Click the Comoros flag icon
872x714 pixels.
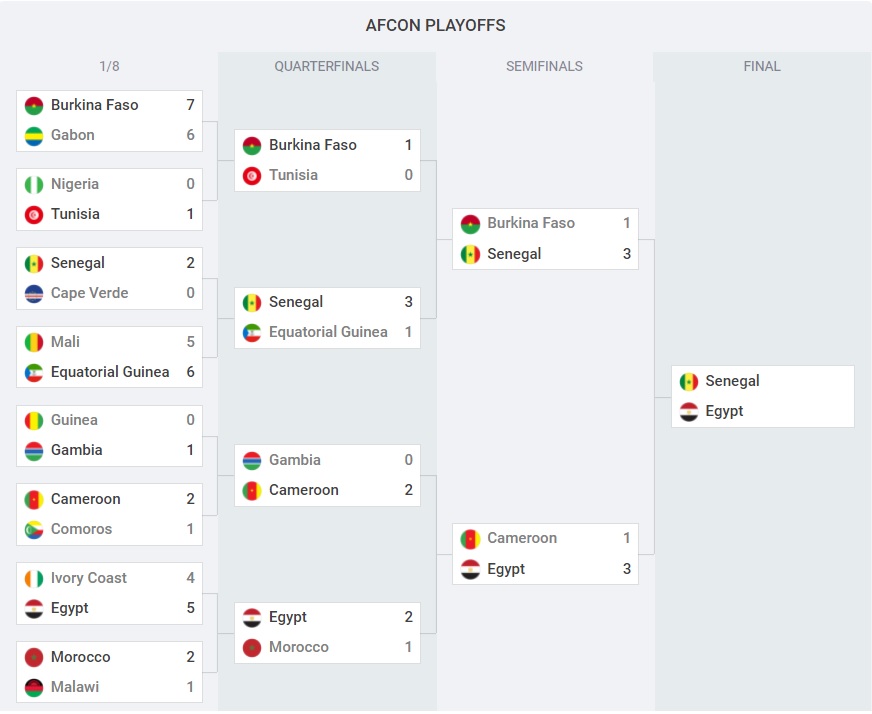point(34,529)
